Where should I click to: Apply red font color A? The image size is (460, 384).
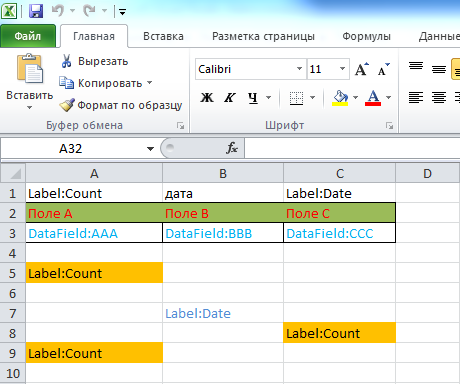373,98
